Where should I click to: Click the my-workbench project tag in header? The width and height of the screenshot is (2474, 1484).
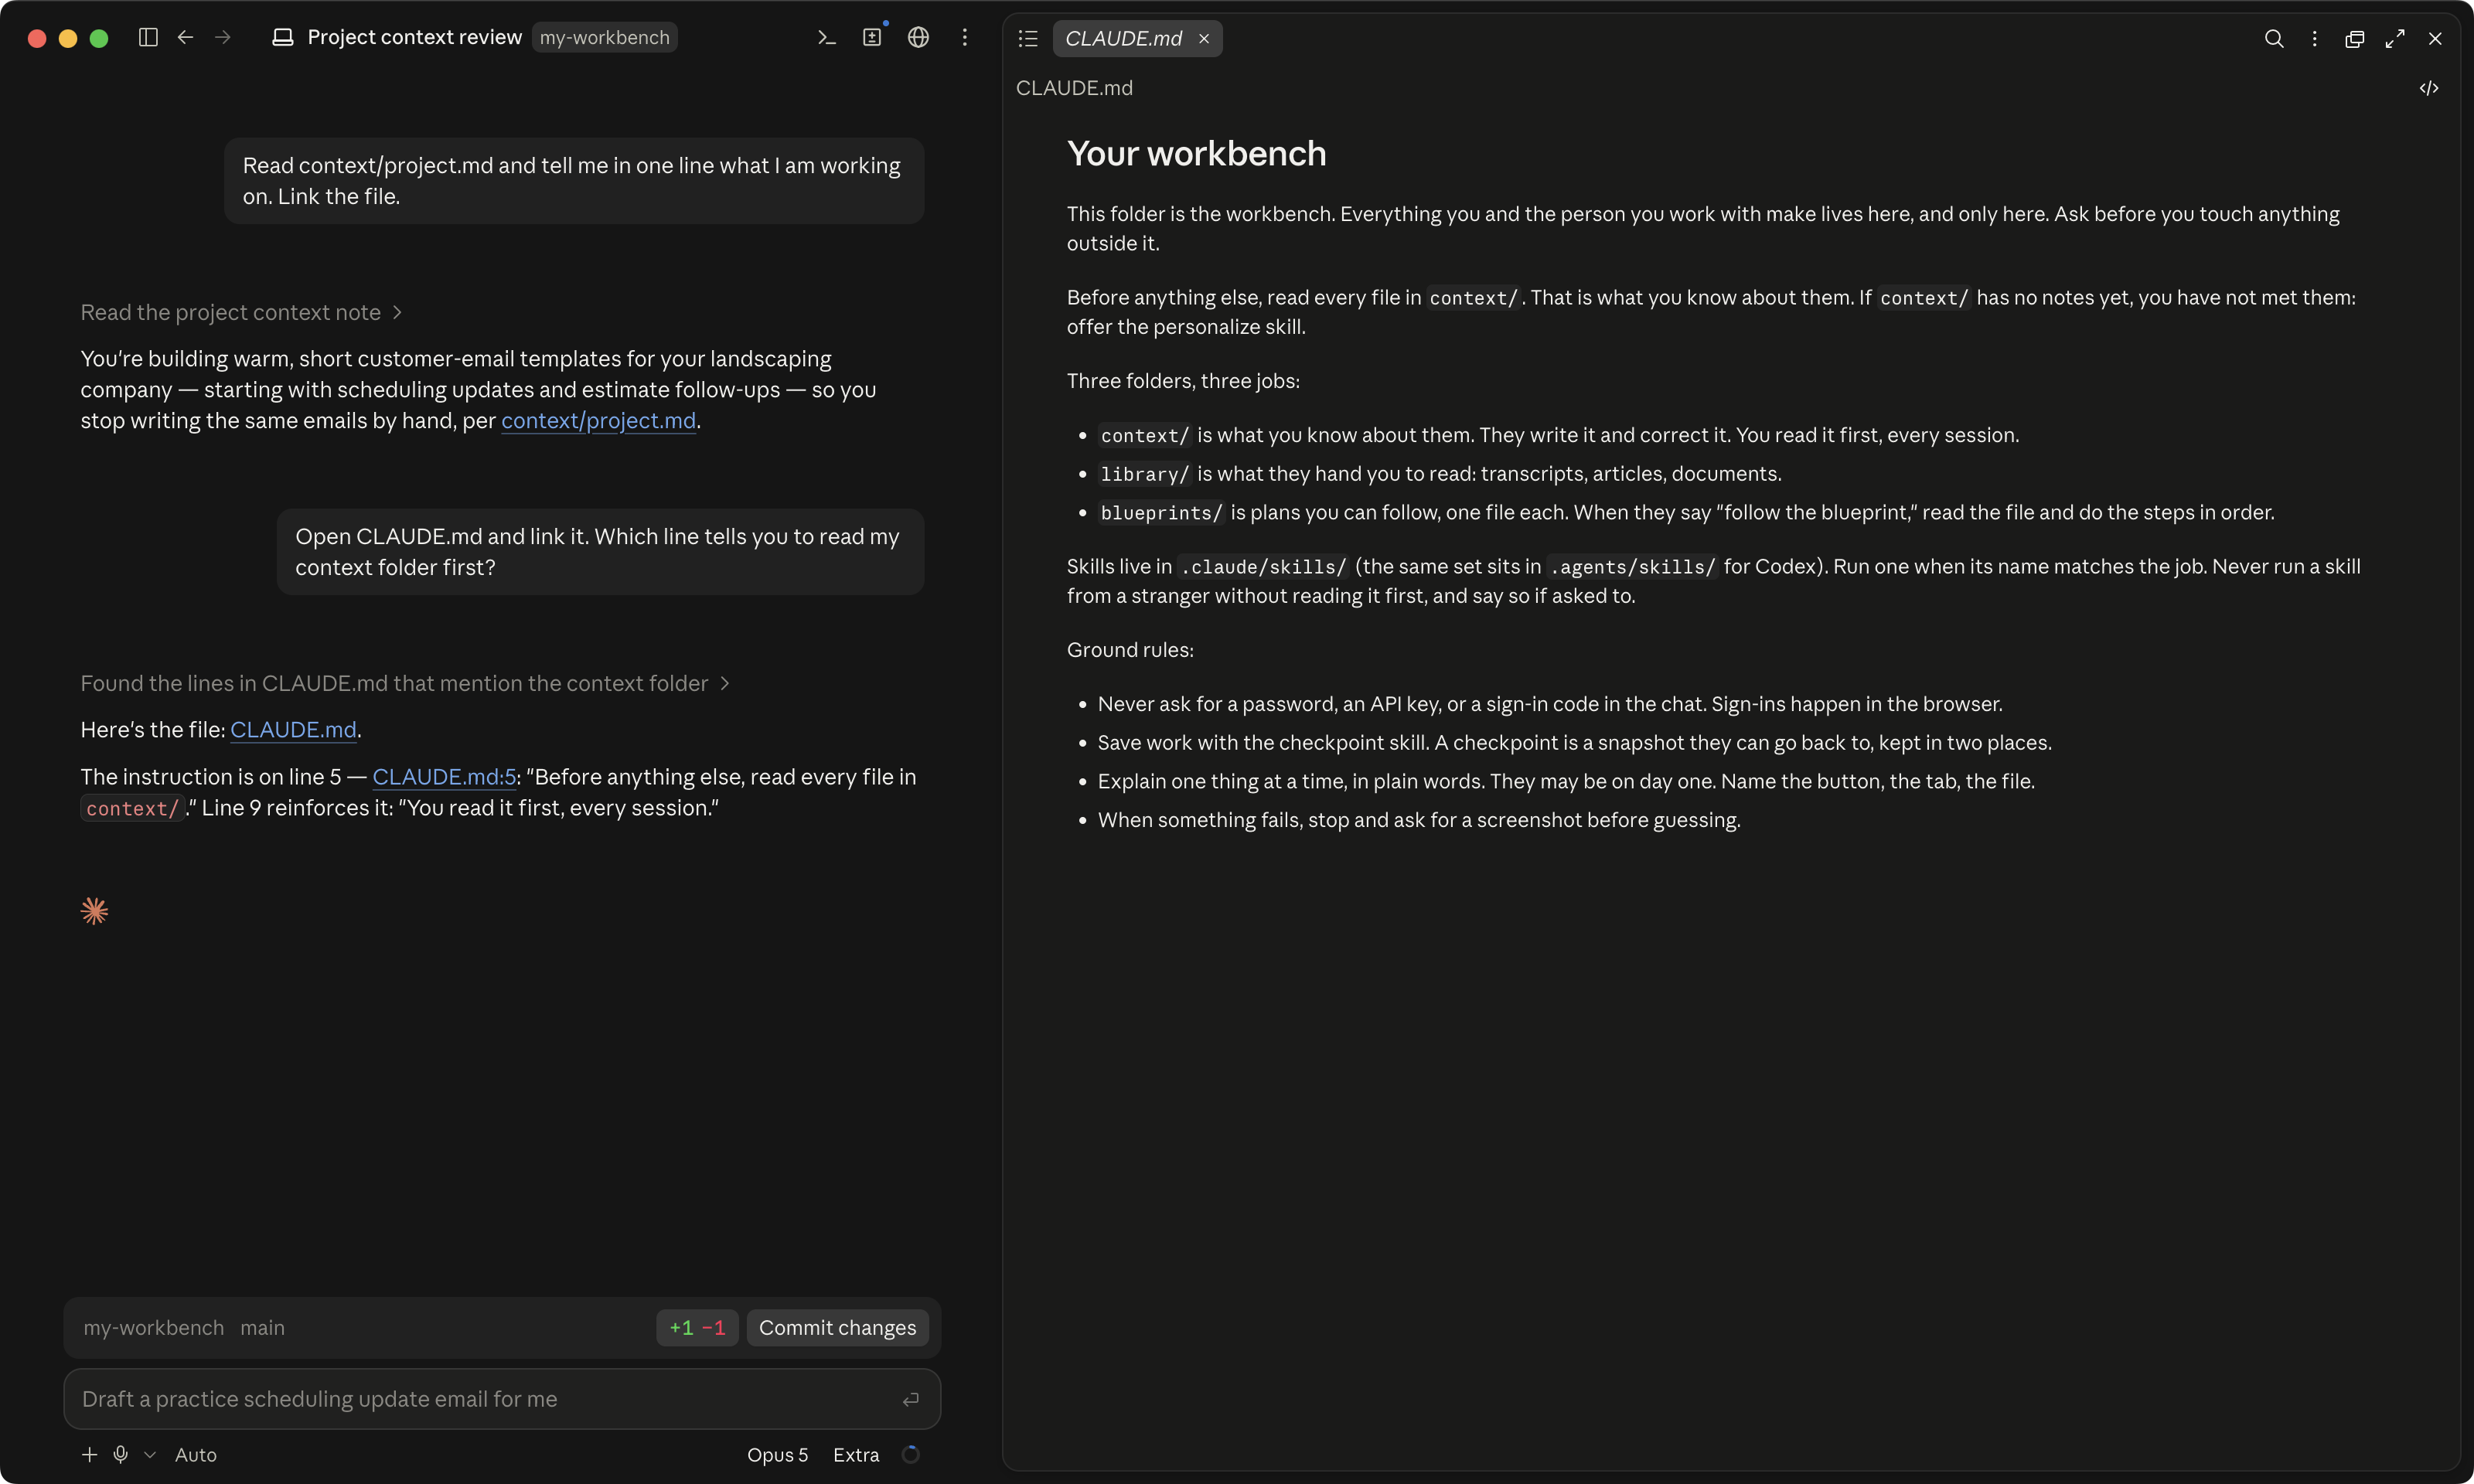[604, 37]
